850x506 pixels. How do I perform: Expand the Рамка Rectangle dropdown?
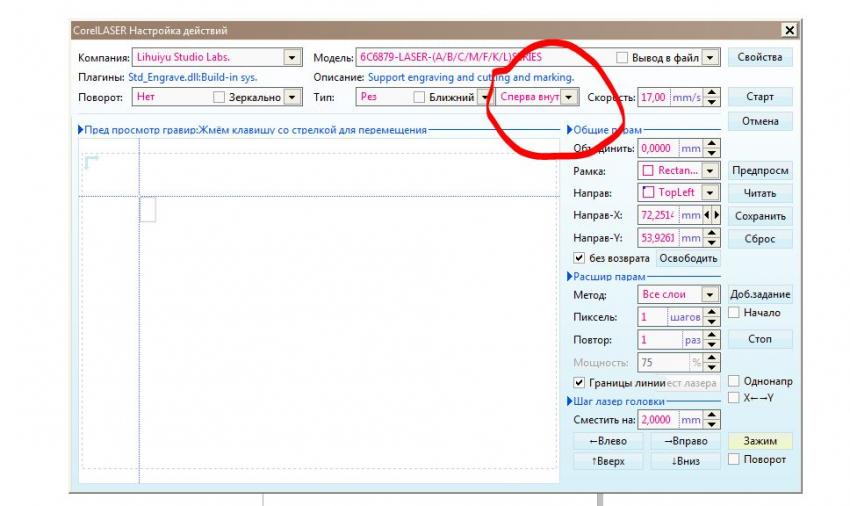[711, 171]
